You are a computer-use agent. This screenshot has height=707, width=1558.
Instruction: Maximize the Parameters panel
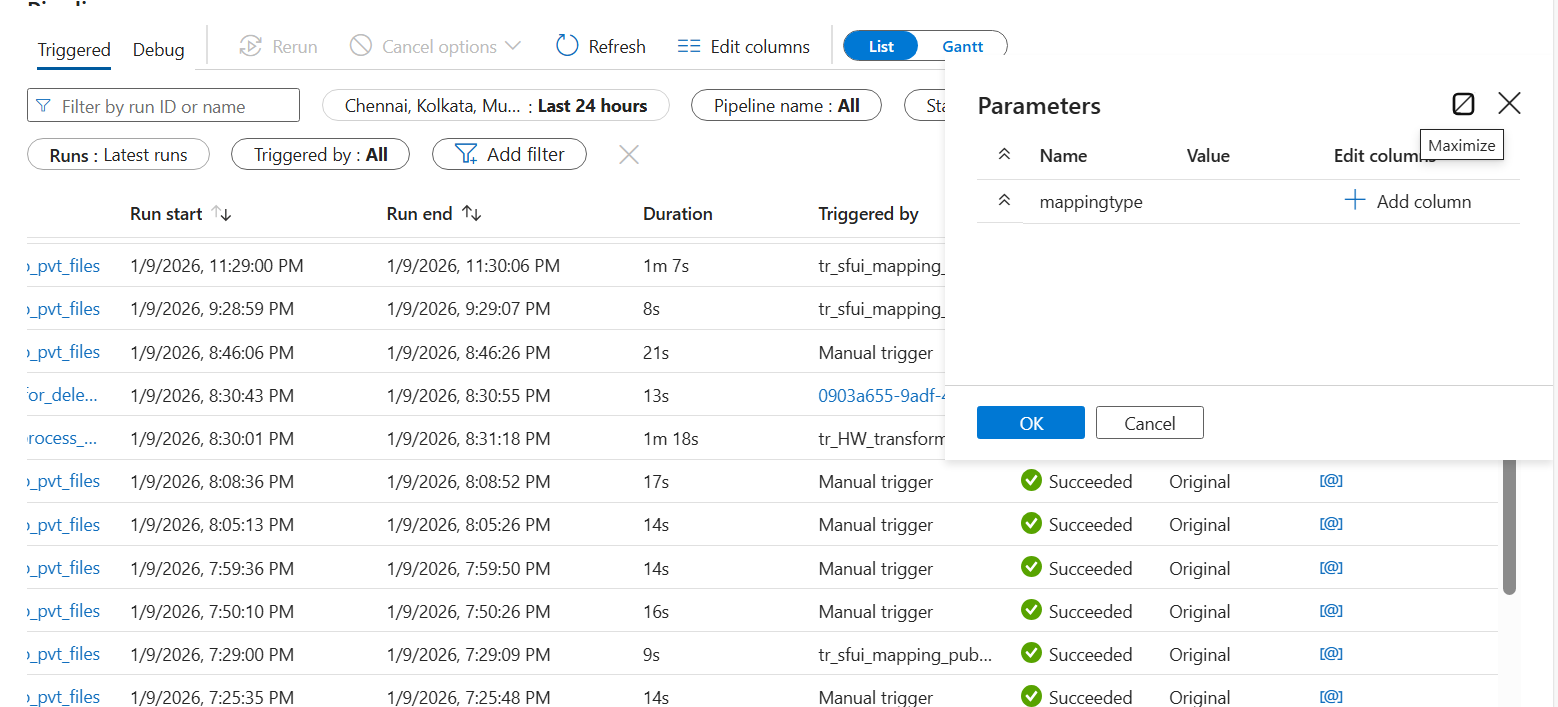point(1463,103)
